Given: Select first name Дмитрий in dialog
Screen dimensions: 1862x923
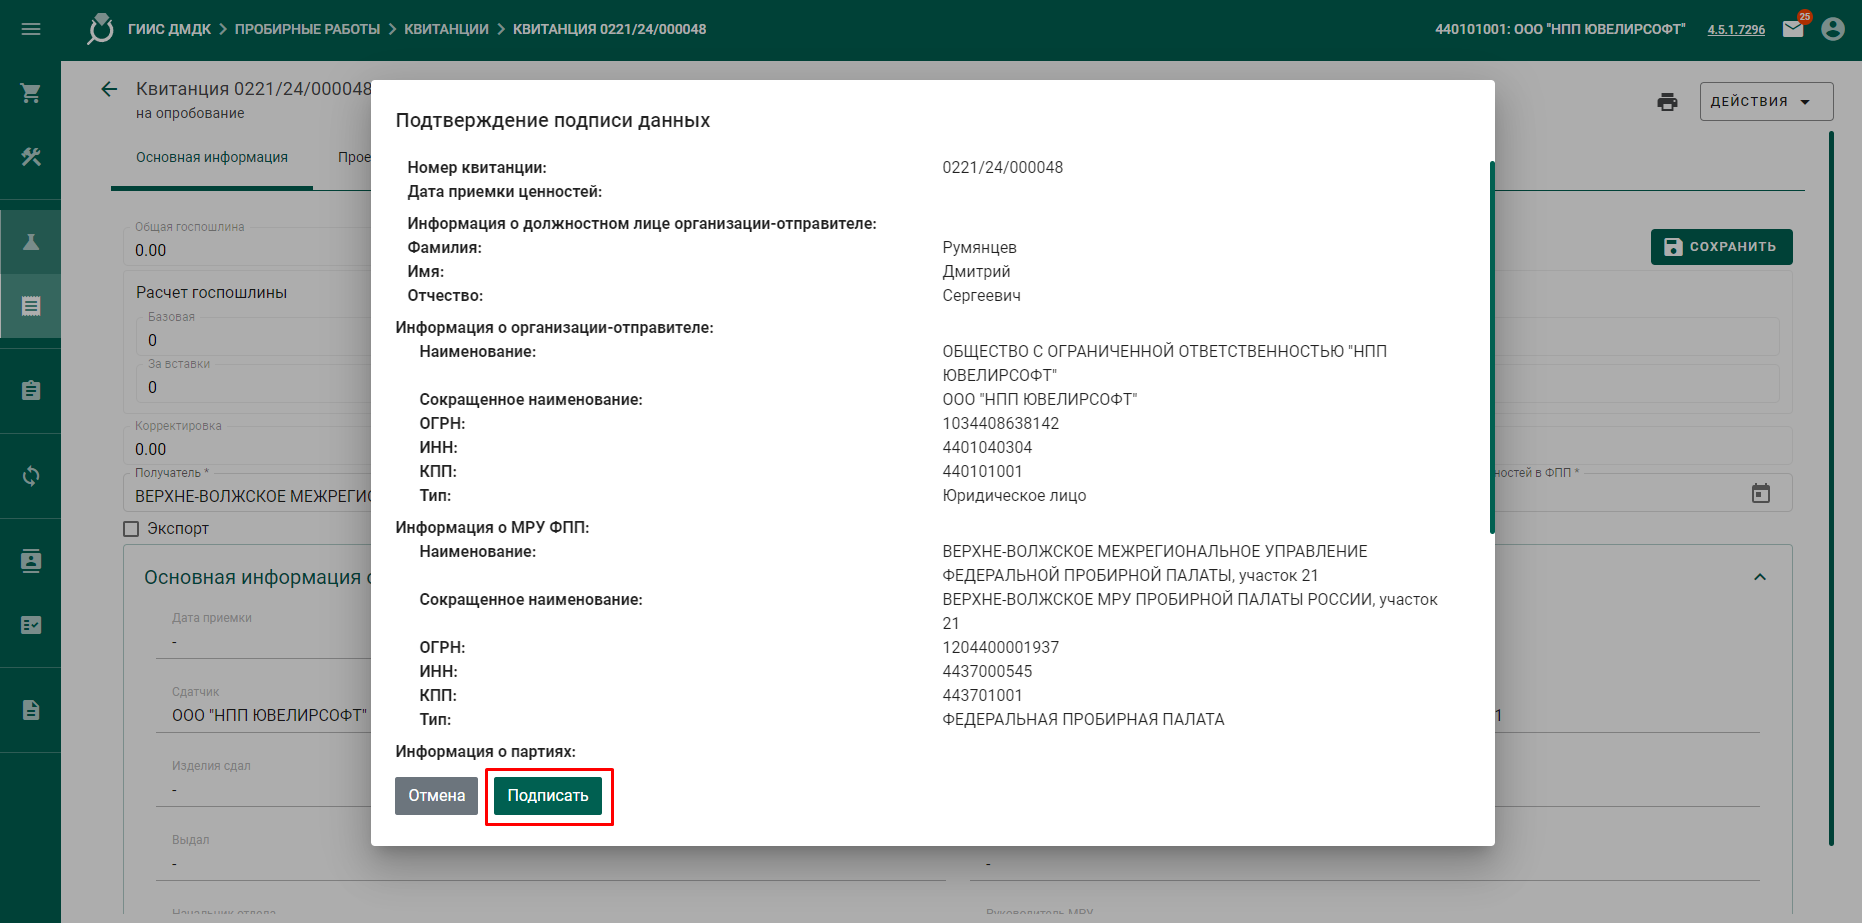Looking at the screenshot, I should pyautogui.click(x=976, y=271).
